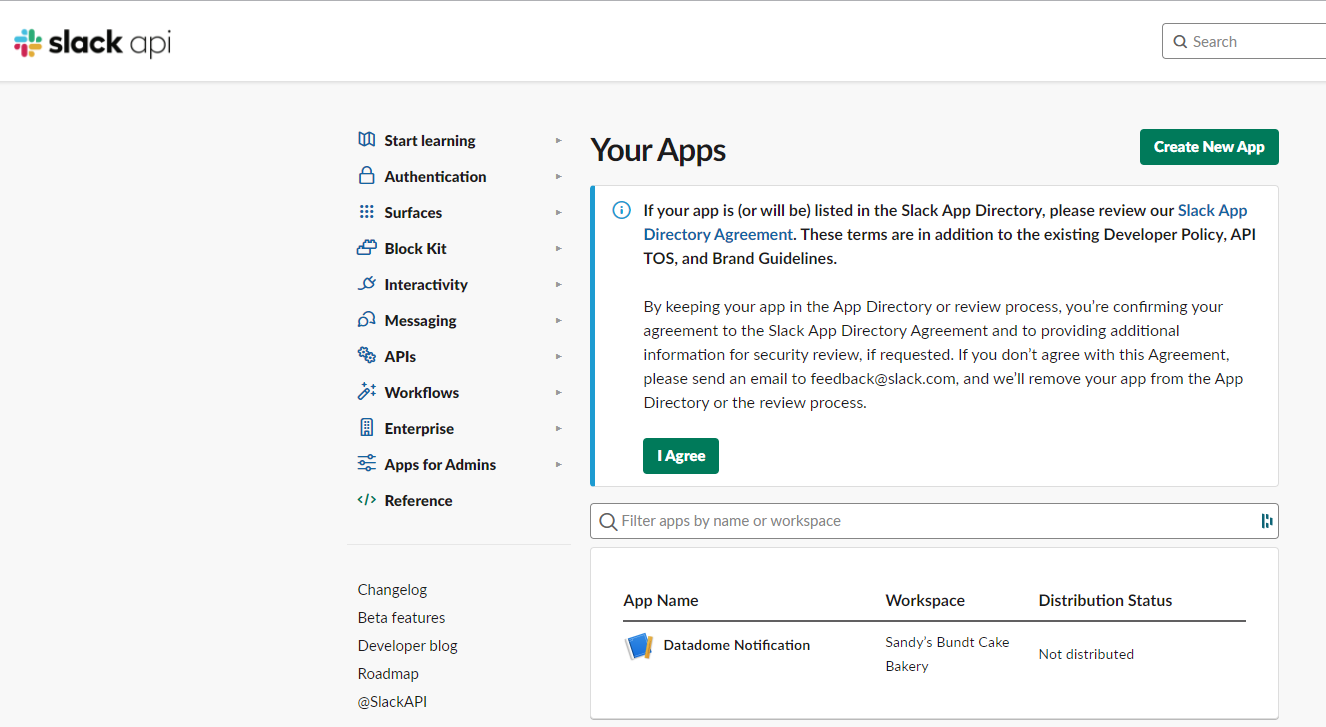Select Enterprise in the sidebar
Image resolution: width=1326 pixels, height=727 pixels.
pos(419,429)
